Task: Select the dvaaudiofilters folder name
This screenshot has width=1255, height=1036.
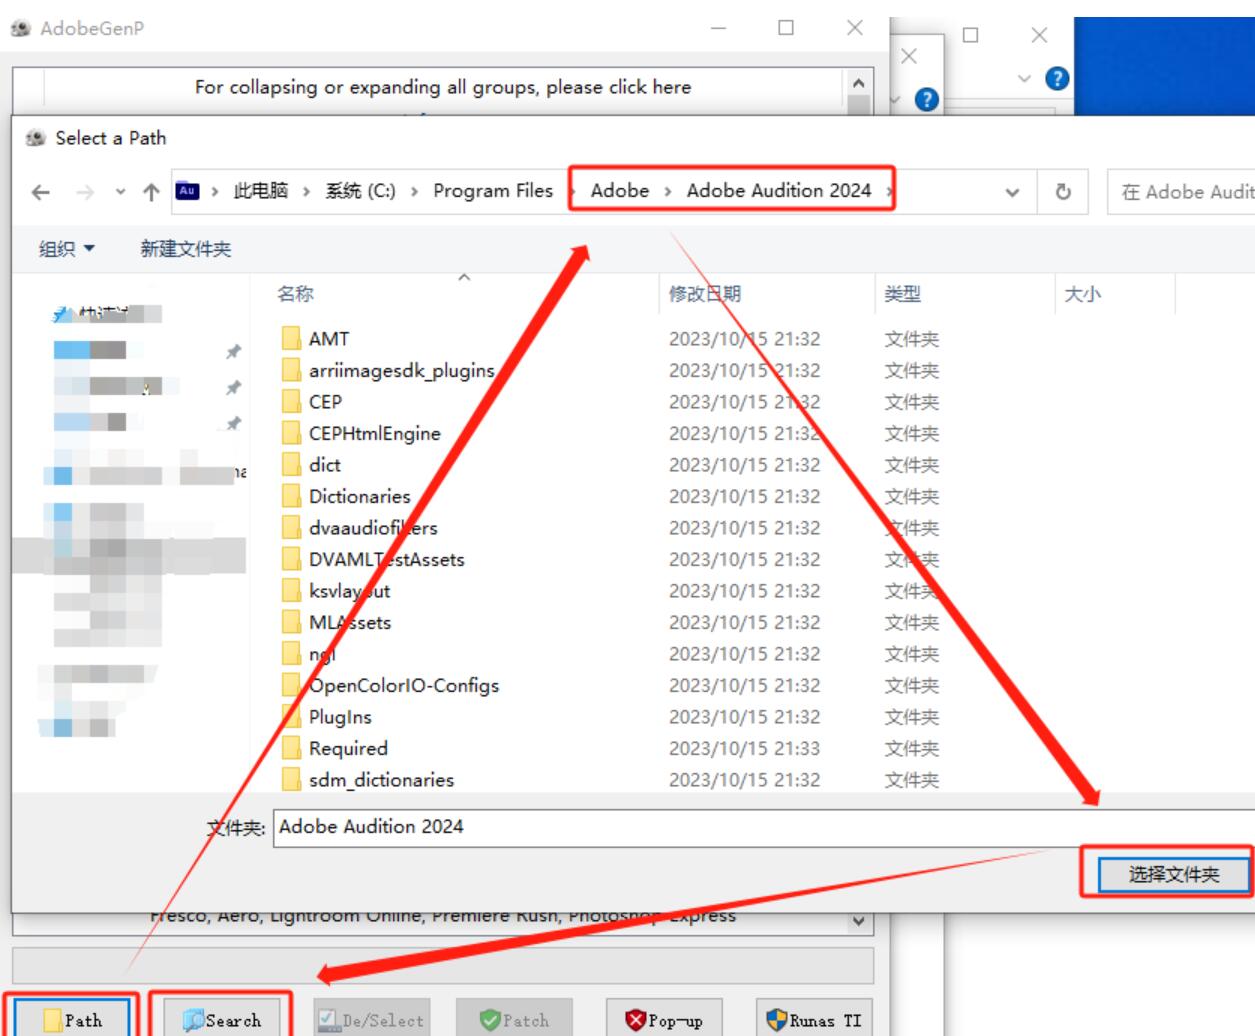Action: [x=373, y=528]
